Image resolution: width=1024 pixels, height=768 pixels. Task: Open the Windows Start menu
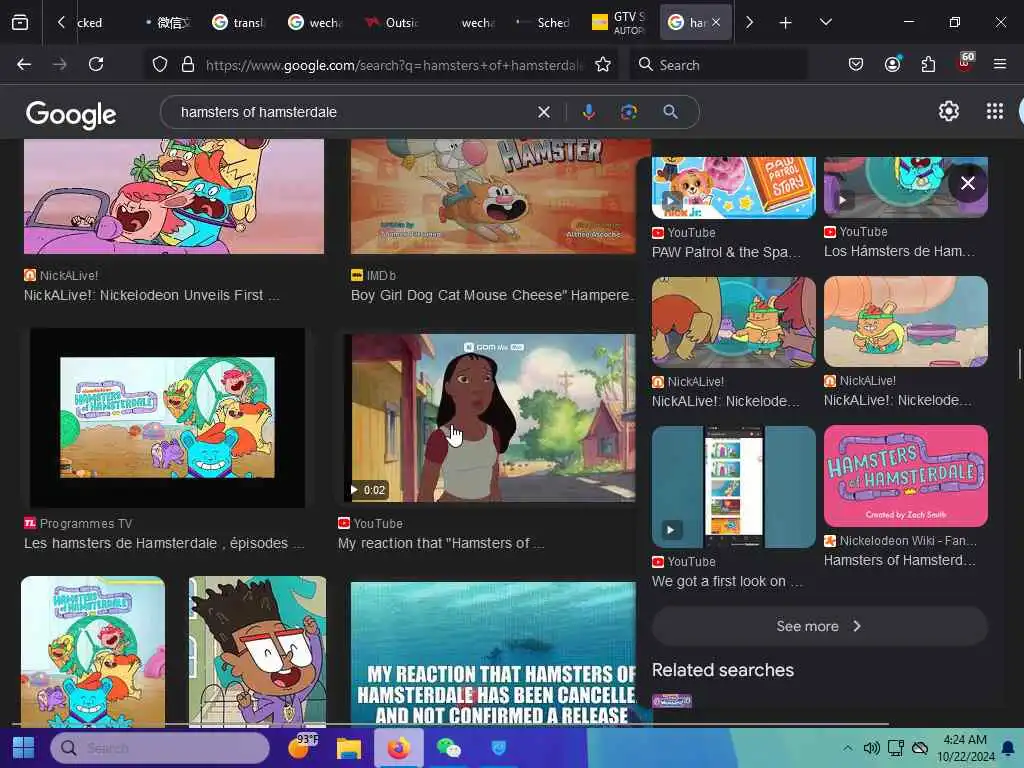(x=24, y=748)
